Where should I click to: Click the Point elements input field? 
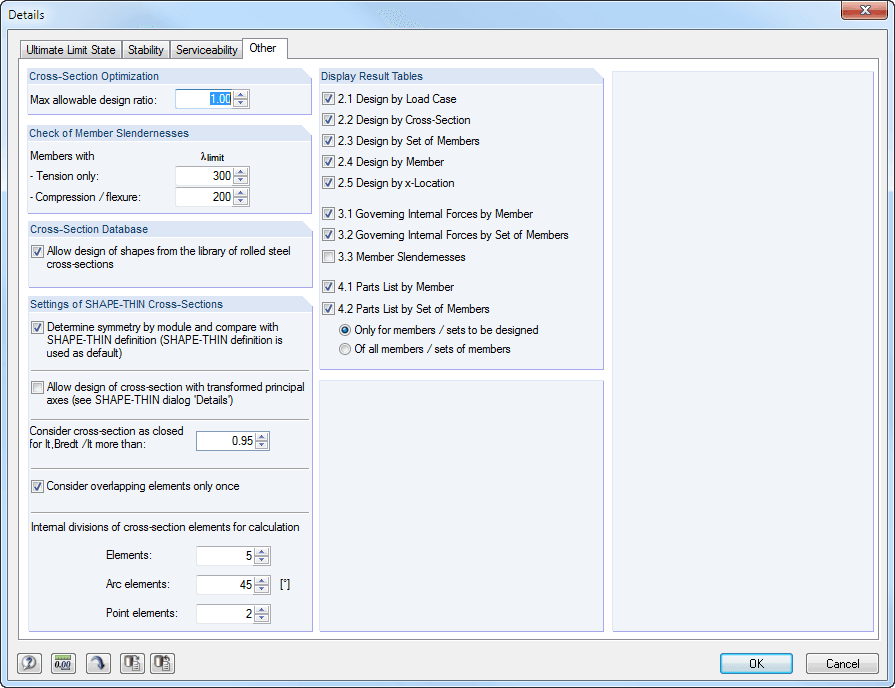tap(225, 614)
